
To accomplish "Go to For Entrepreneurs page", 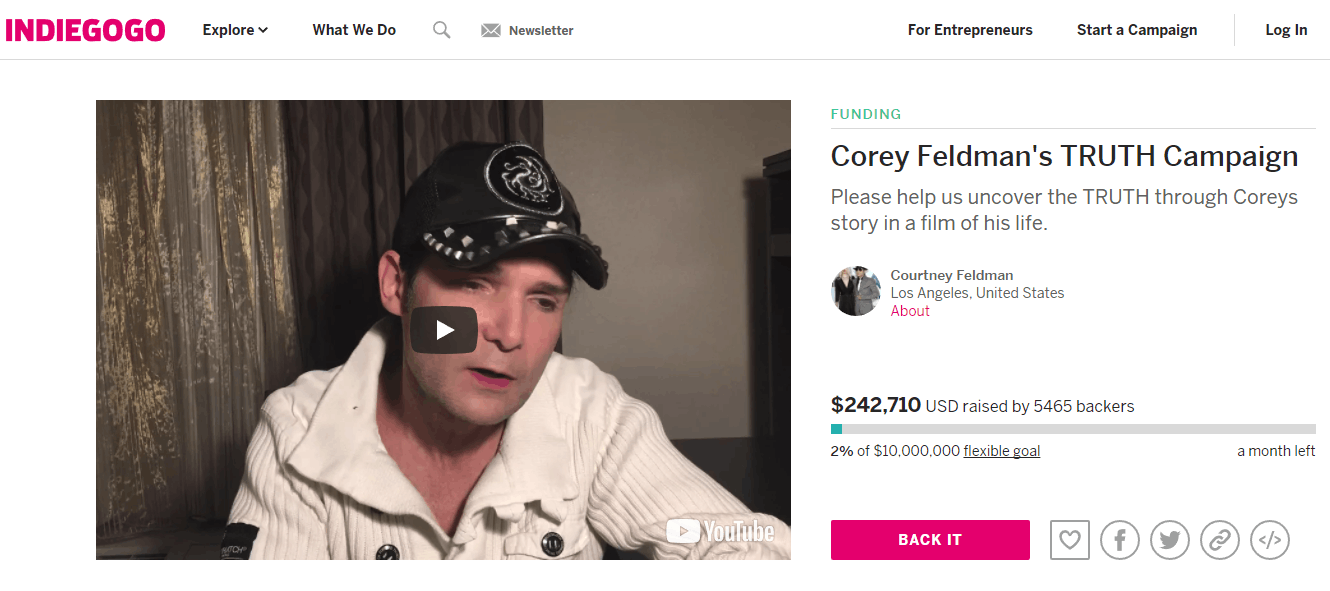I will 970,30.
